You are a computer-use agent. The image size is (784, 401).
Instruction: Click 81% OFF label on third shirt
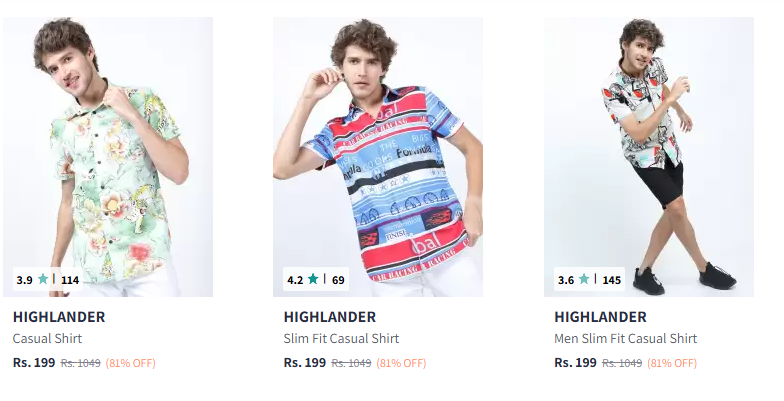pyautogui.click(x=672, y=363)
